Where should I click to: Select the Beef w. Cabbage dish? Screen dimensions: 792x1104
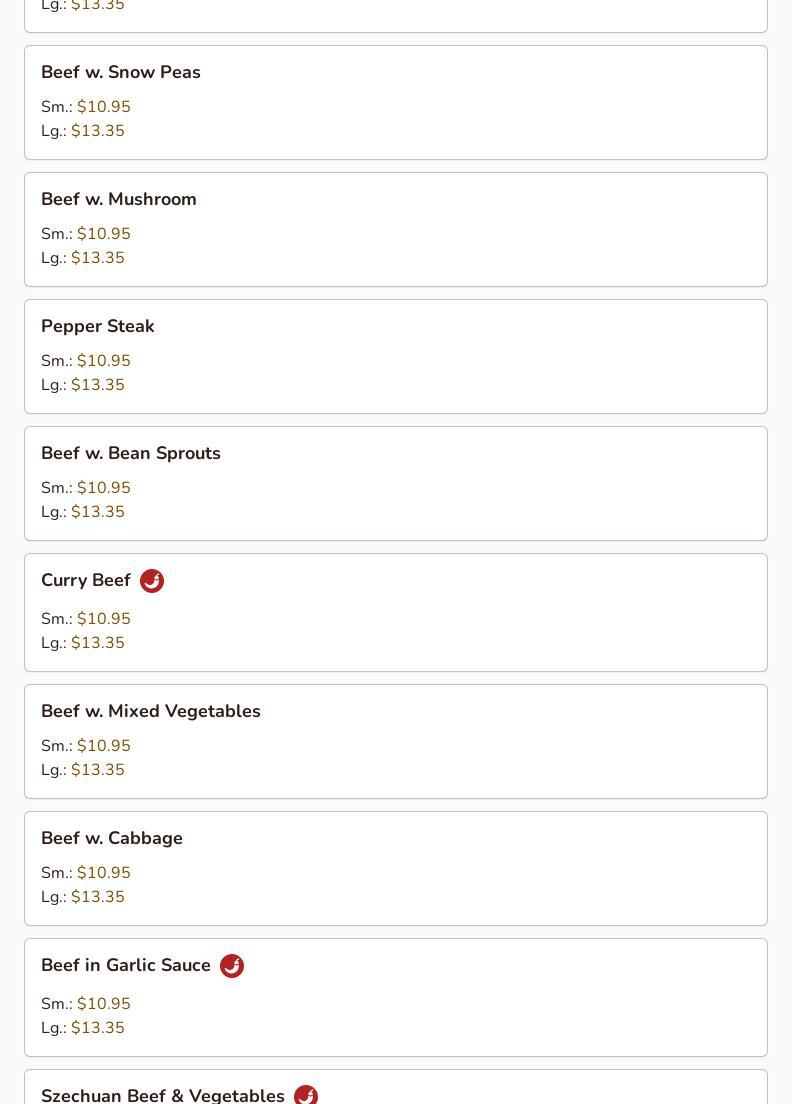click(x=112, y=838)
